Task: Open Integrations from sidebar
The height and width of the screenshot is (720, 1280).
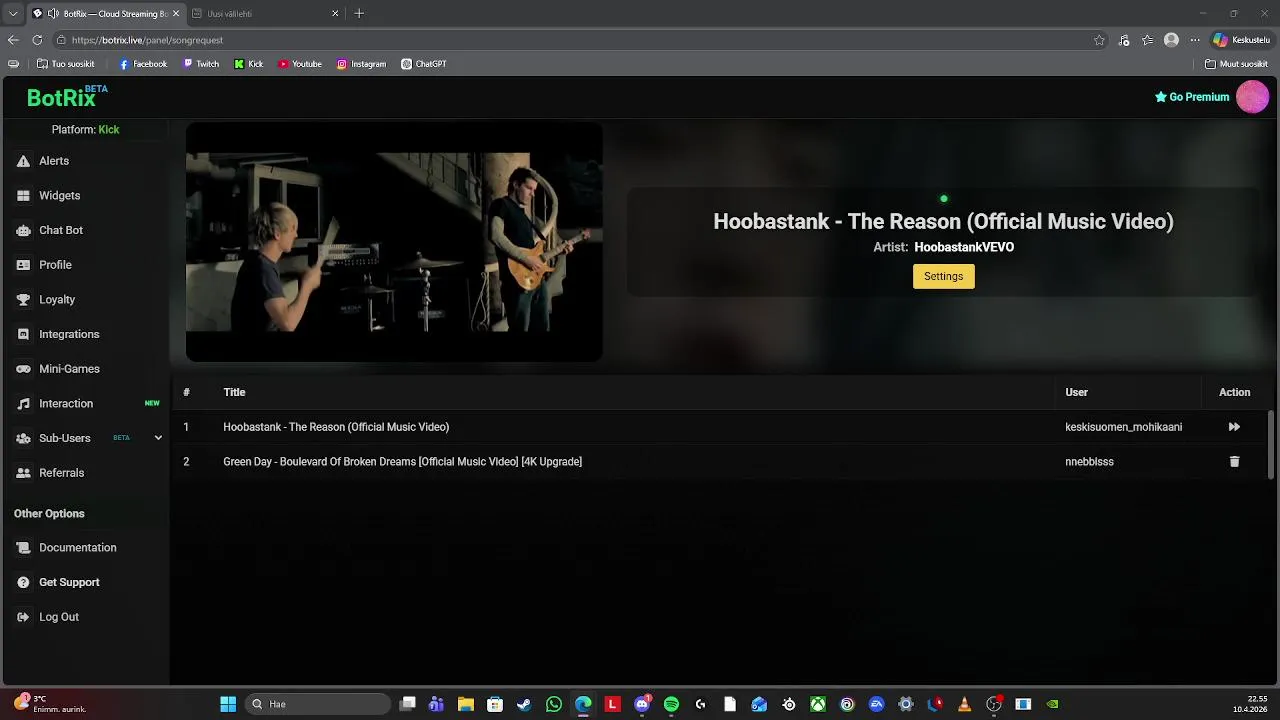Action: [x=58, y=334]
